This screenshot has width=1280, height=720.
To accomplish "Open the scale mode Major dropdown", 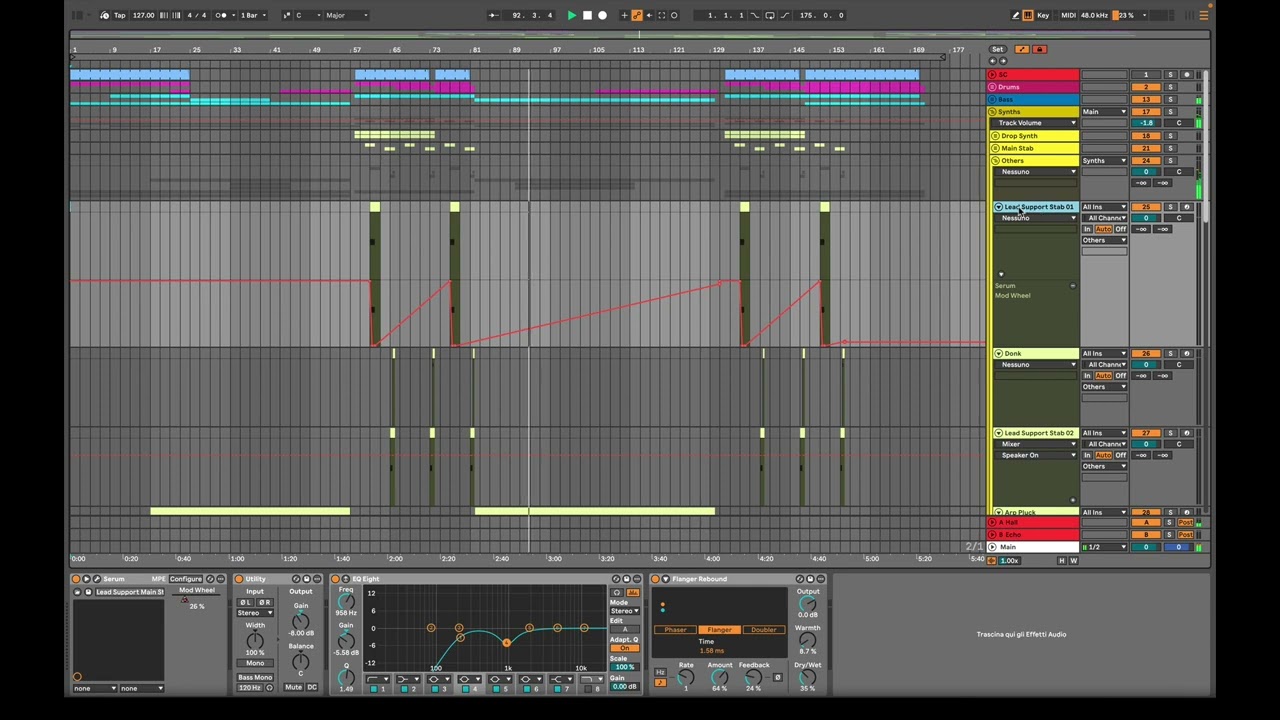I will (x=347, y=15).
